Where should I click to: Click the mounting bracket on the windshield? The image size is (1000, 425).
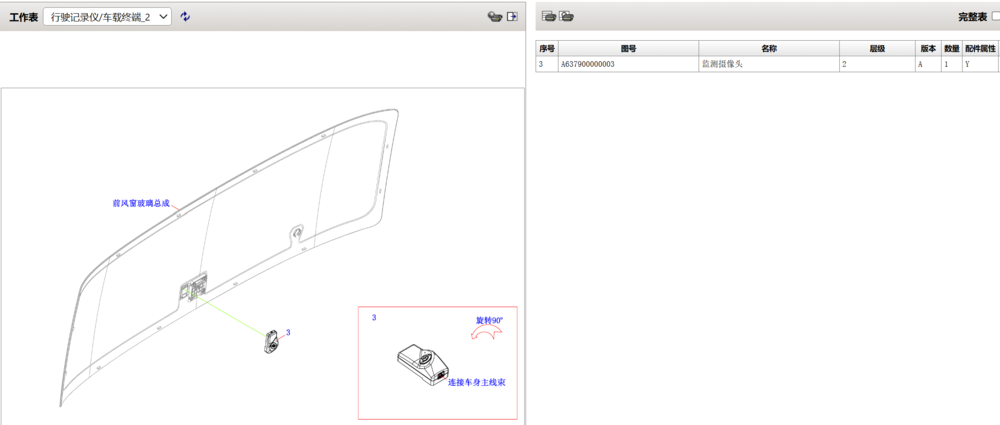[193, 285]
